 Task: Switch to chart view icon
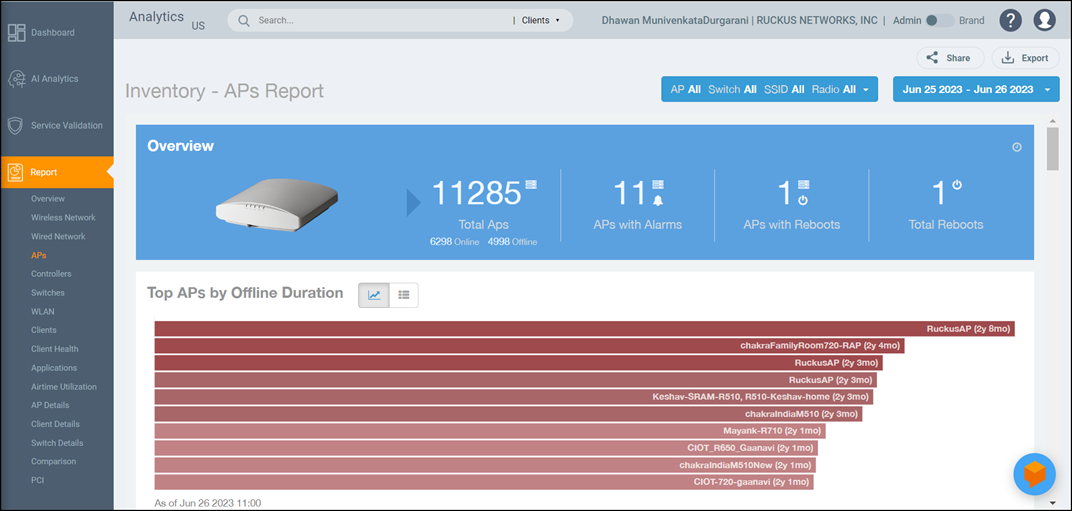(x=374, y=295)
